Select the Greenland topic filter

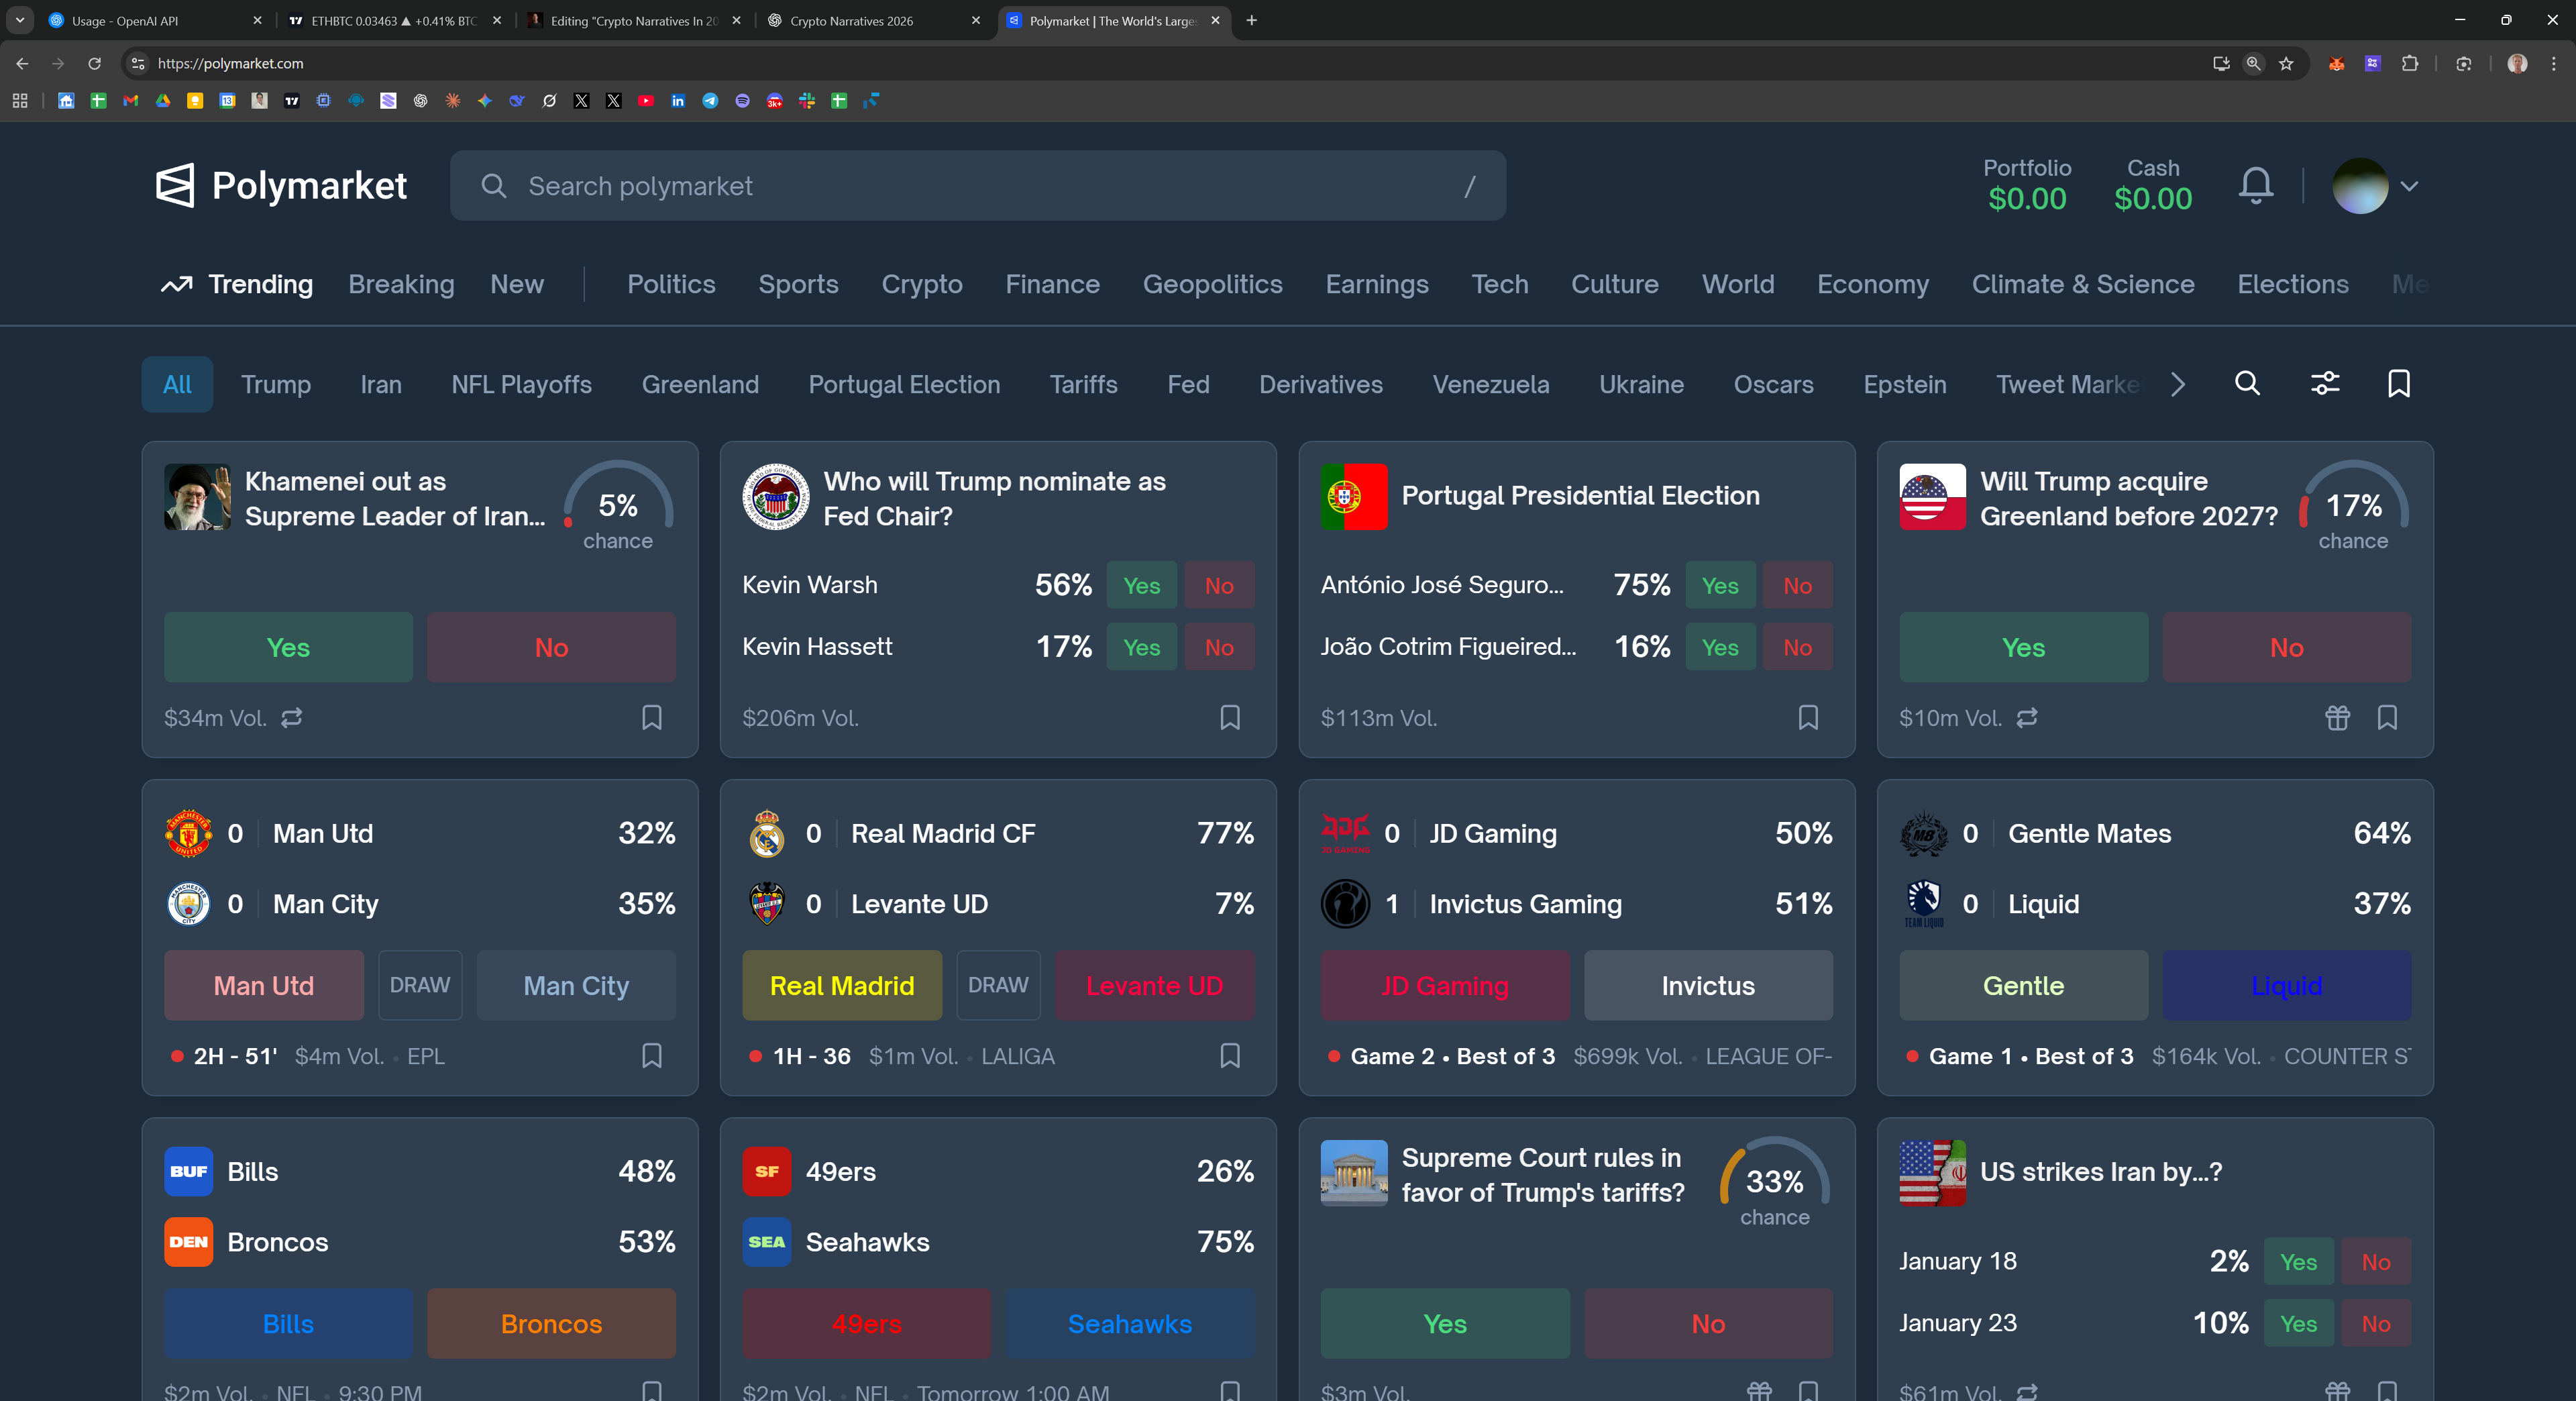click(700, 385)
